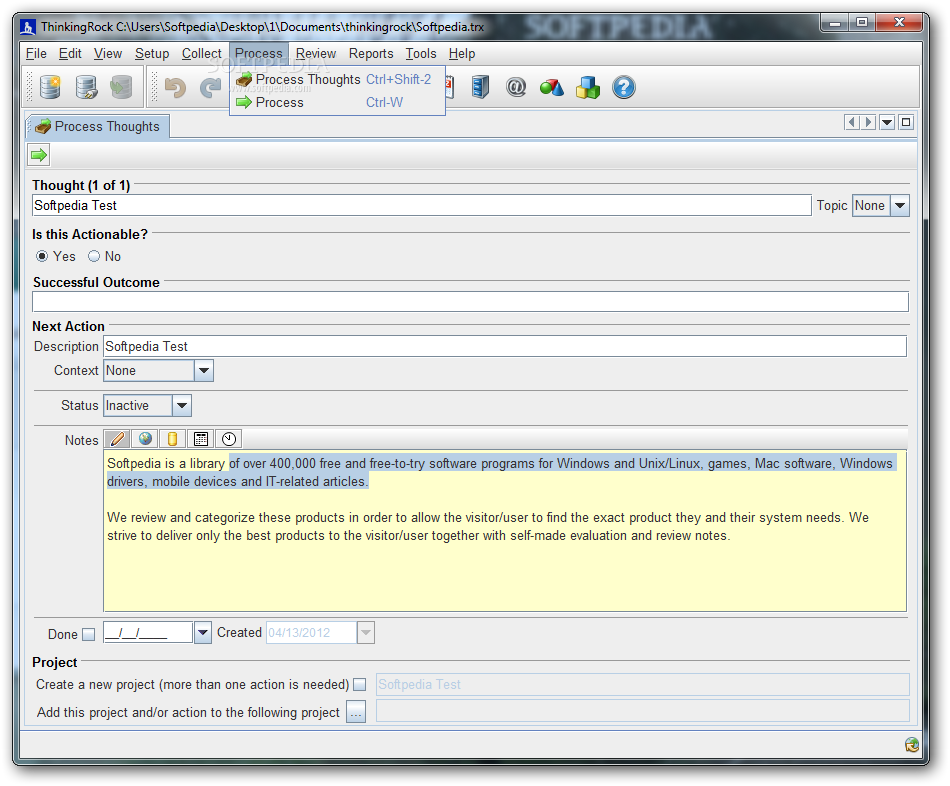Image resolution: width=950 pixels, height=786 pixels.
Task: Open the Edit menu
Action: [70, 53]
